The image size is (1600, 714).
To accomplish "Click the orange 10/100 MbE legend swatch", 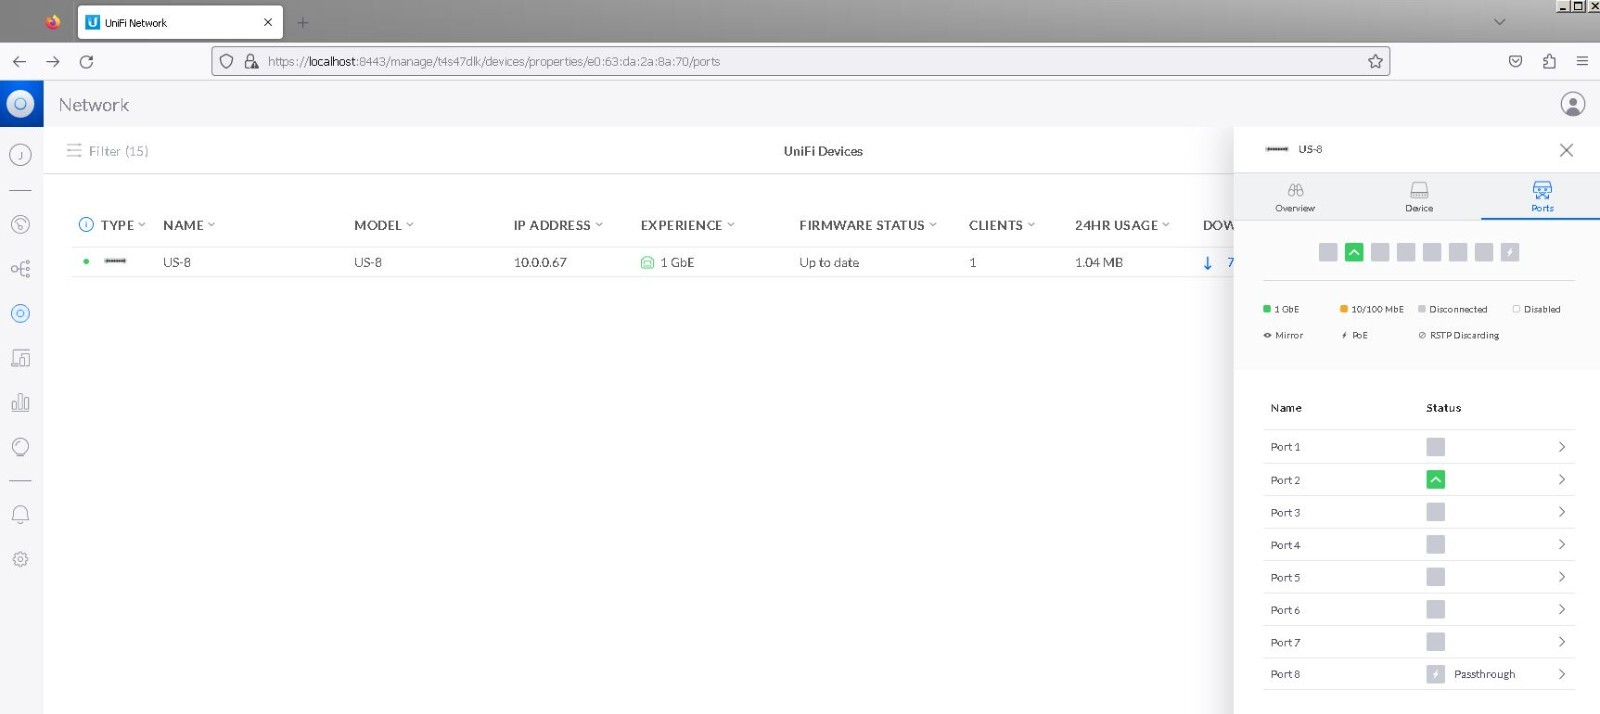I will coord(1344,309).
